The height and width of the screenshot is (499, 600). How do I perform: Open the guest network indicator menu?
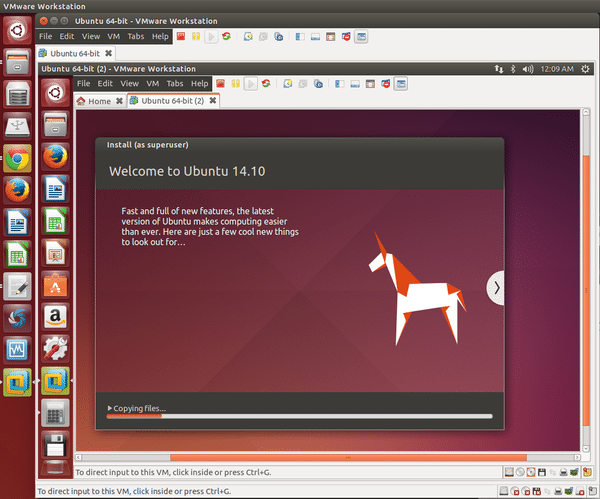click(499, 69)
